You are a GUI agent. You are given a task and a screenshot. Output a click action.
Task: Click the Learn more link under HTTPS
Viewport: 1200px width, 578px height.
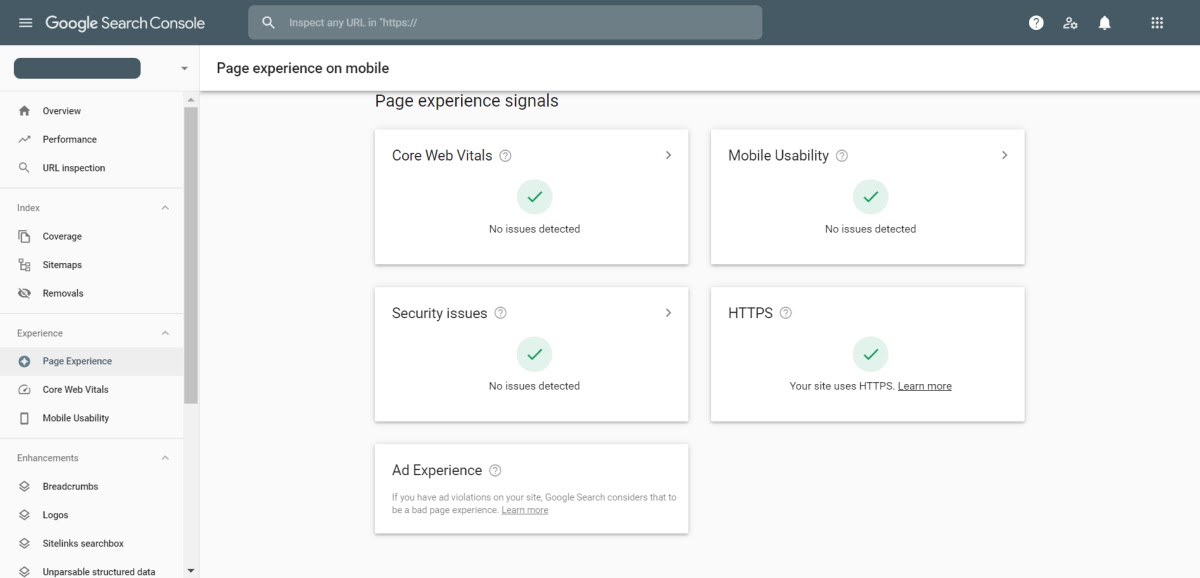pyautogui.click(x=925, y=385)
